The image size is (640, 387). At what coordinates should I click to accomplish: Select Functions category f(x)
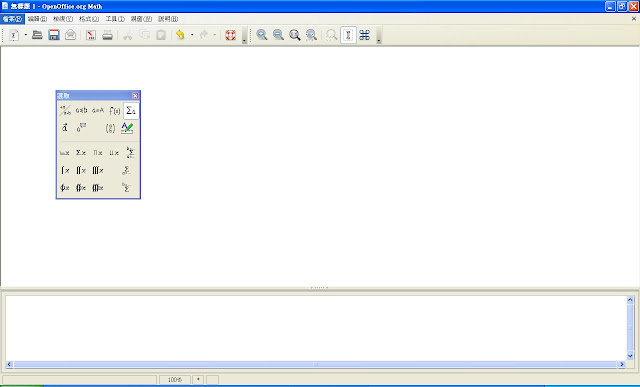click(115, 110)
